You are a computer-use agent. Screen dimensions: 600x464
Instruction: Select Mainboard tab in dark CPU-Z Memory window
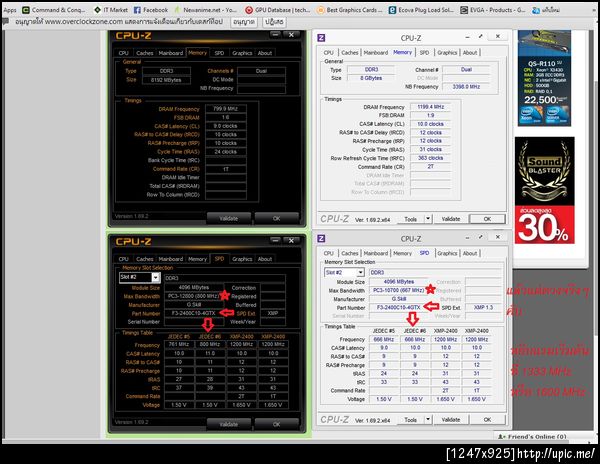[171, 53]
